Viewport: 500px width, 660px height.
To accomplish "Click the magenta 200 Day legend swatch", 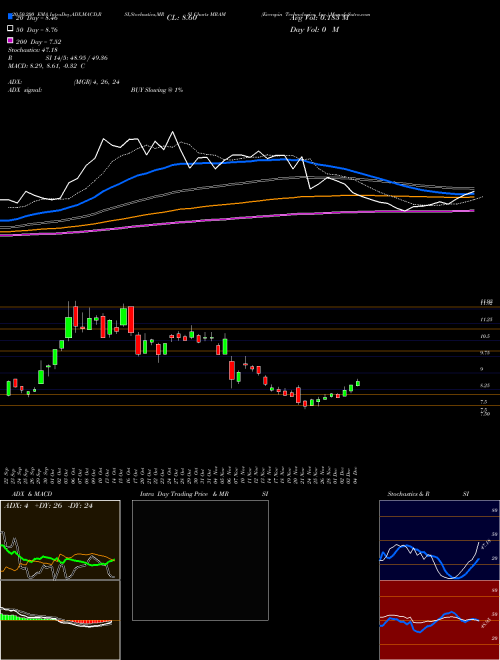I will (10, 41).
